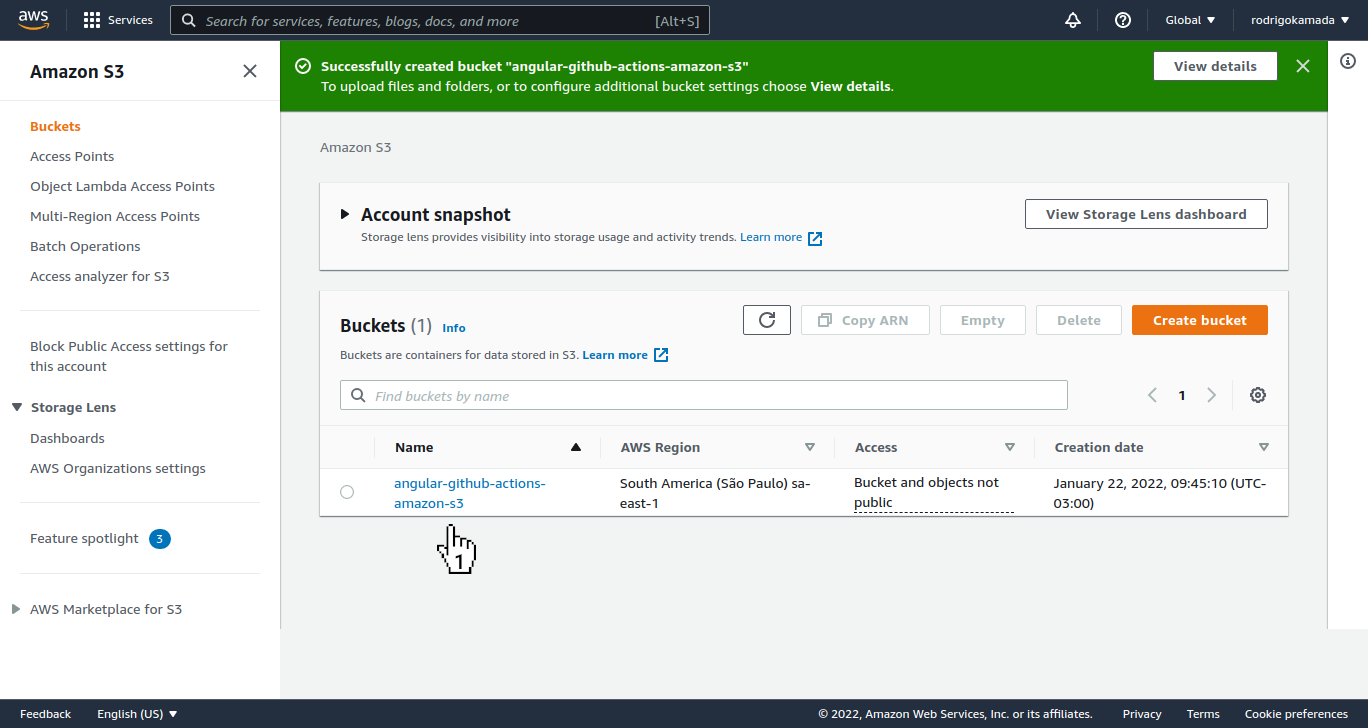Open bucket list view preferences gear
Image resolution: width=1368 pixels, height=728 pixels.
click(1258, 395)
